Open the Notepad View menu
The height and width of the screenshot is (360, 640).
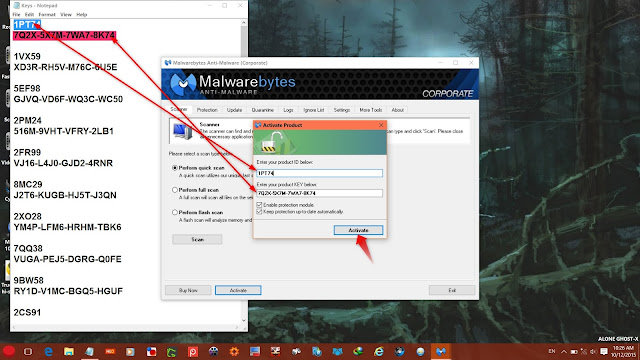(66, 15)
